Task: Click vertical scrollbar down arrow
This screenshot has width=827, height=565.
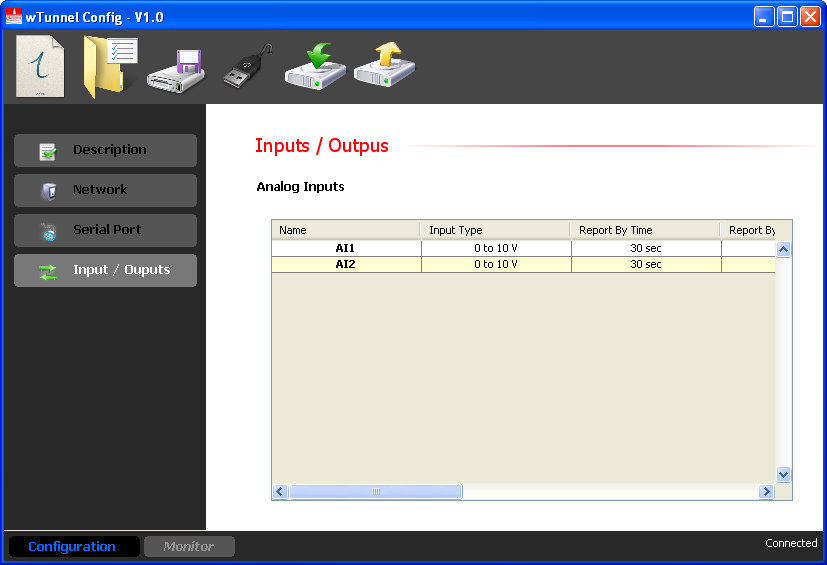Action: click(x=784, y=475)
